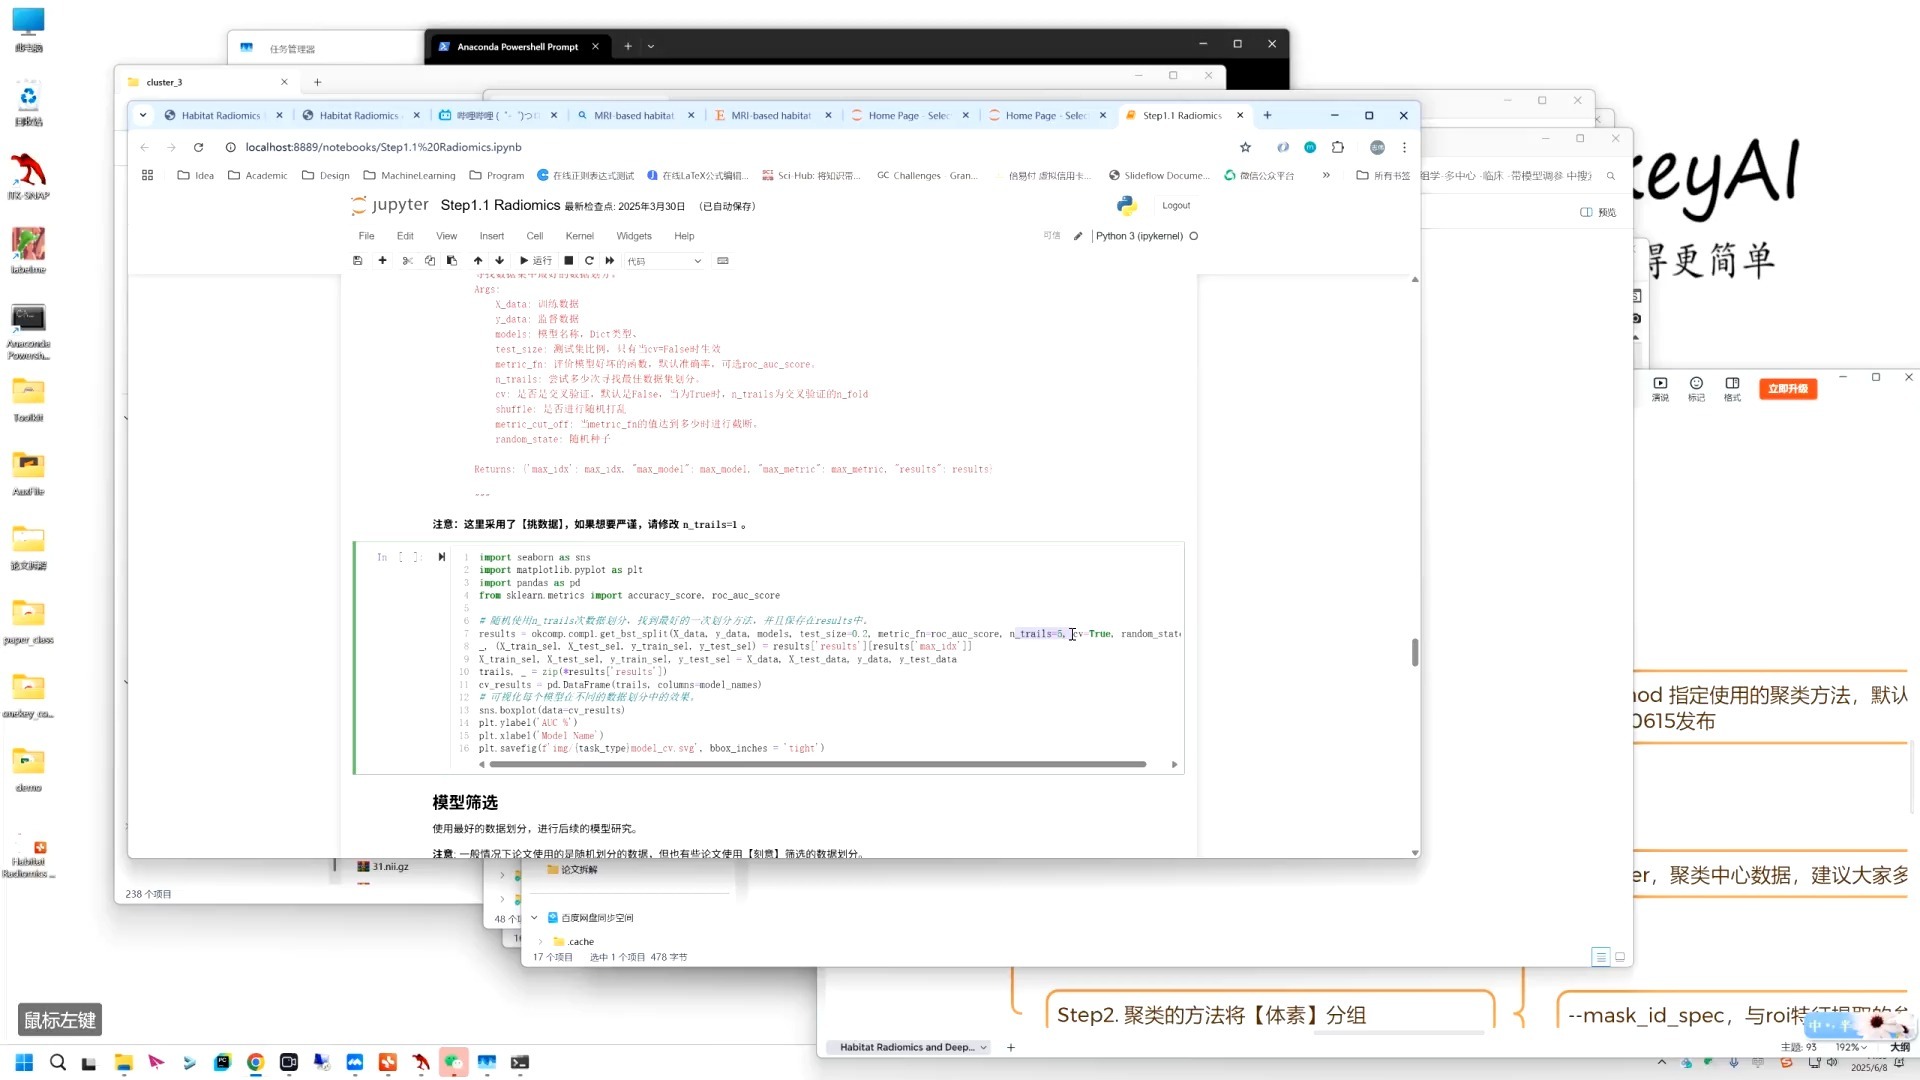This screenshot has width=1920, height=1080.
Task: Click the 运行 run cell button
Action: coord(536,261)
